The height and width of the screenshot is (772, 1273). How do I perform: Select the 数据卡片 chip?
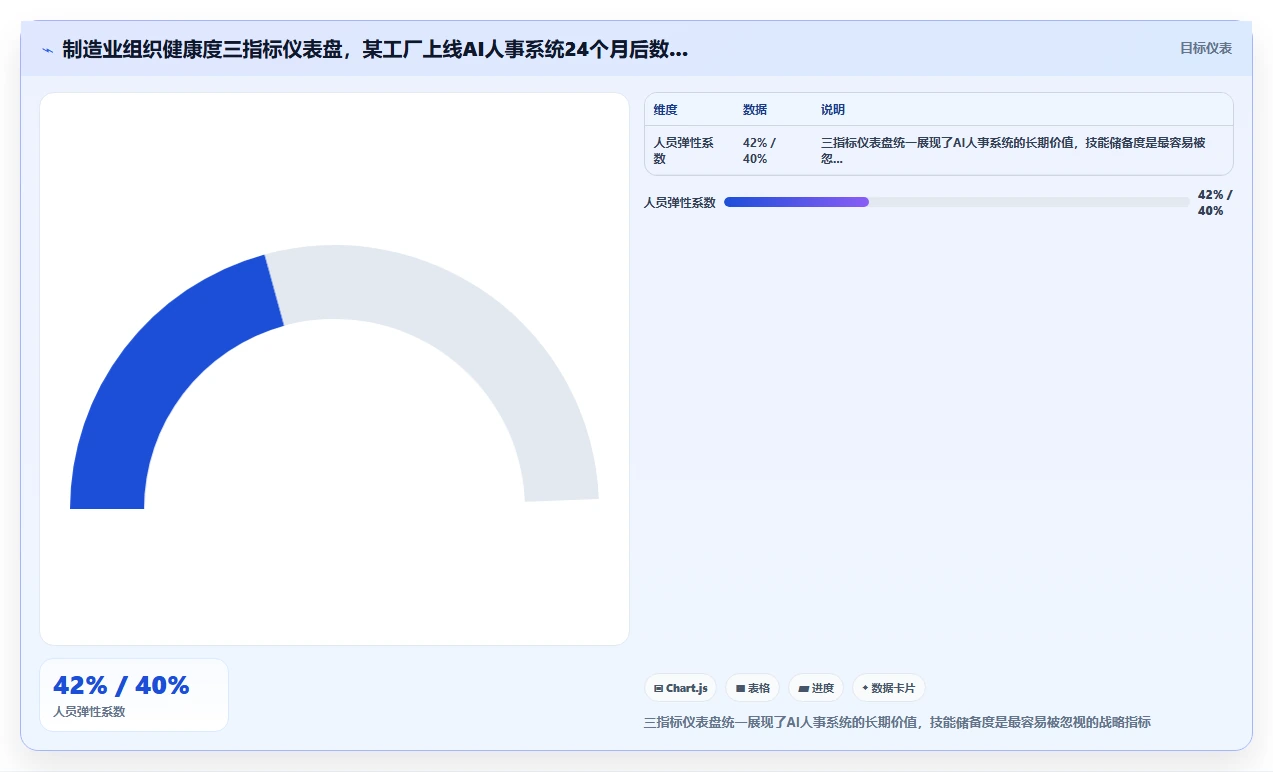[888, 688]
